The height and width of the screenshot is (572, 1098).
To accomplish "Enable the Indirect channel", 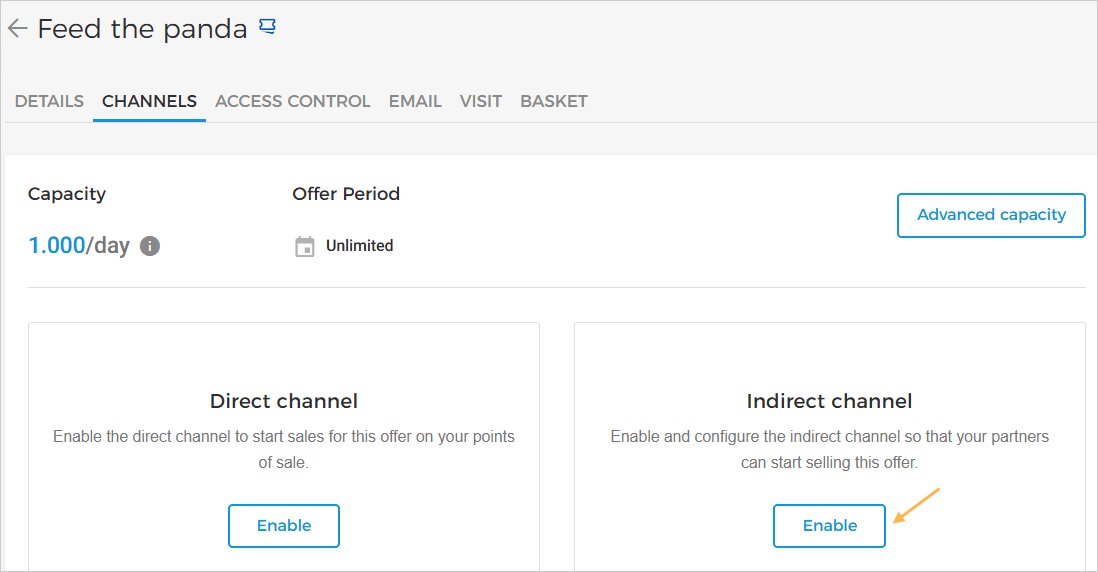I will click(829, 526).
